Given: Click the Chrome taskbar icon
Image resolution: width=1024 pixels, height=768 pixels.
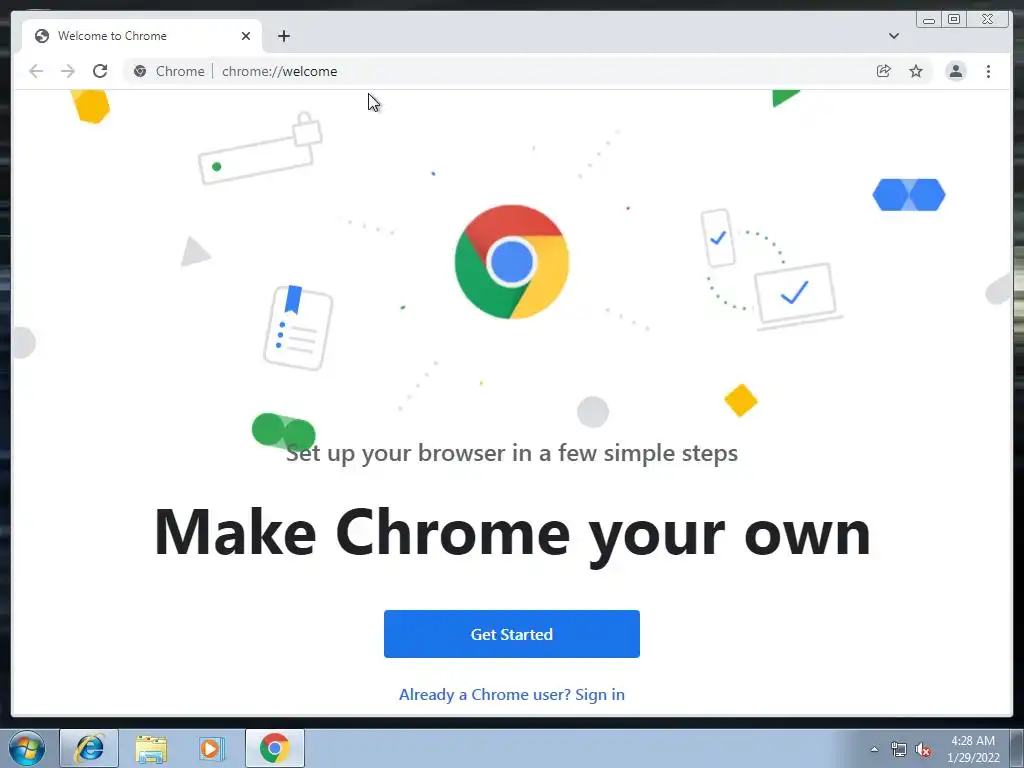Looking at the screenshot, I should [275, 748].
